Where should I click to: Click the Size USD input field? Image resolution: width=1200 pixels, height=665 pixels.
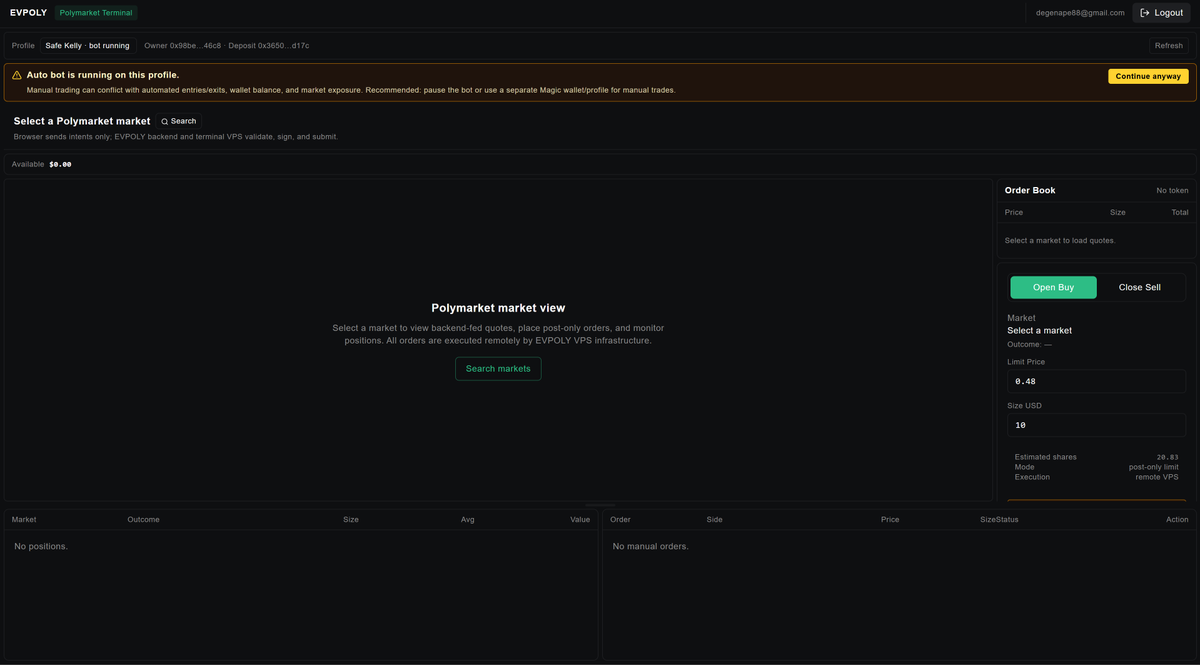(1096, 425)
